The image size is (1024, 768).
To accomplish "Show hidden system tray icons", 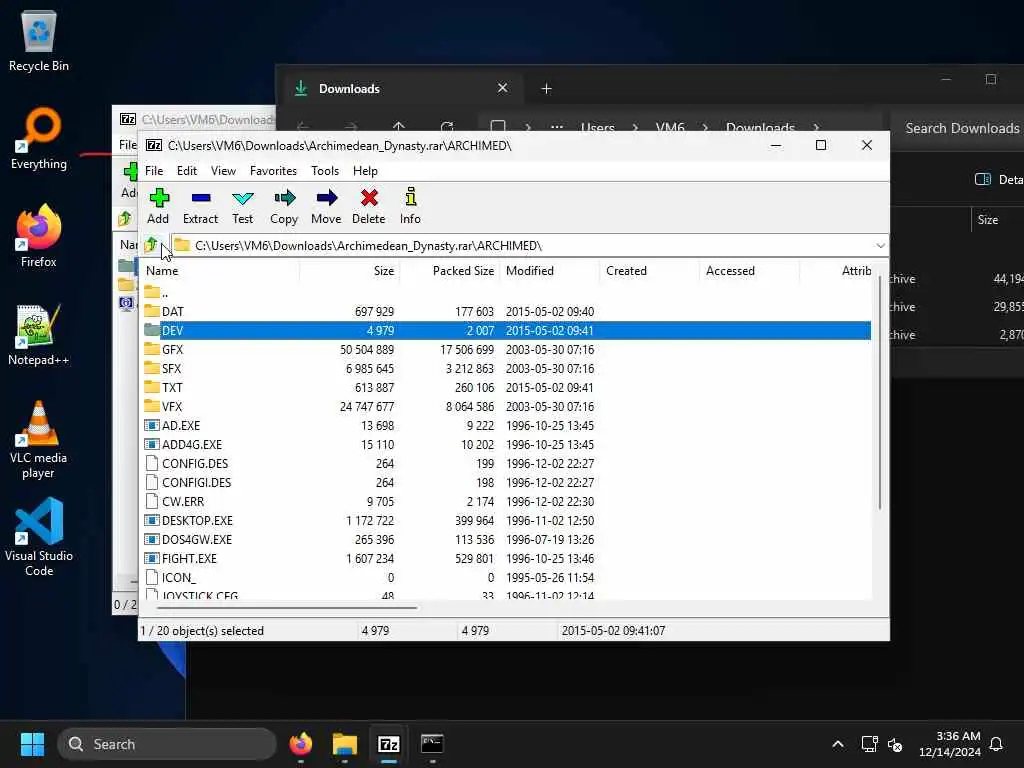I will tap(838, 744).
